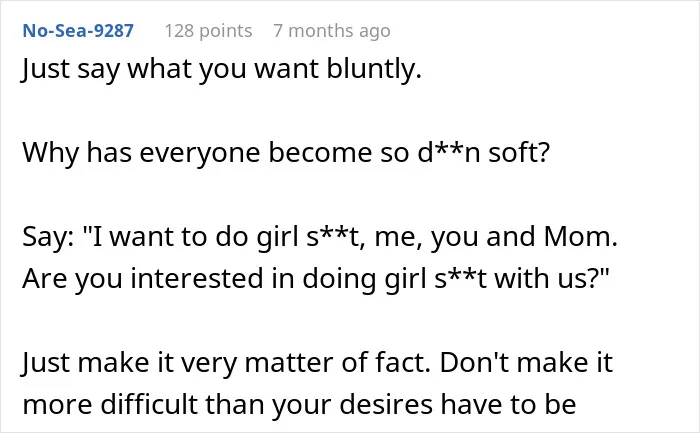This screenshot has height=433, width=700.
Task: Click the word 'Say:' starting the quote
Action: (x=48, y=237)
